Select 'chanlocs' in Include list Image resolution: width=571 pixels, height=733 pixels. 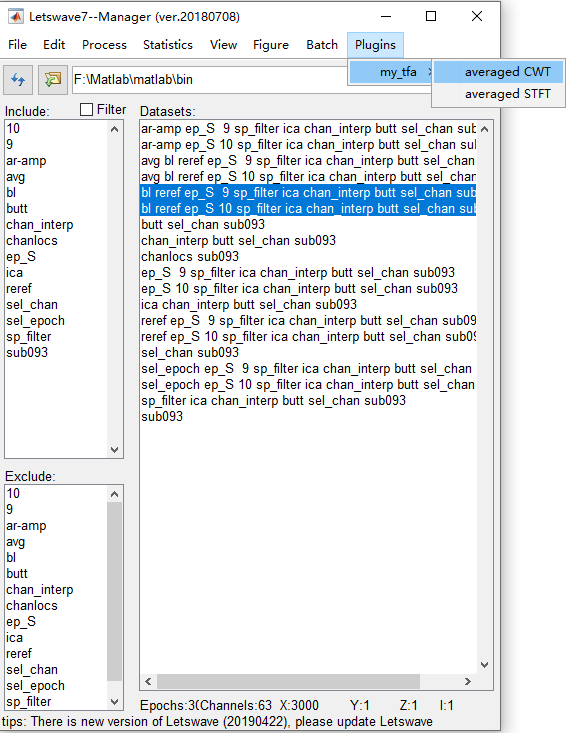click(56, 241)
